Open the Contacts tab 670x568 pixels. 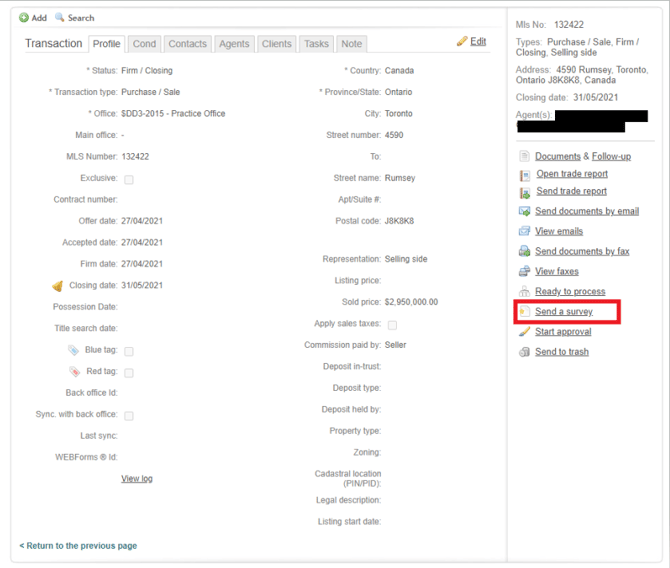coord(188,44)
